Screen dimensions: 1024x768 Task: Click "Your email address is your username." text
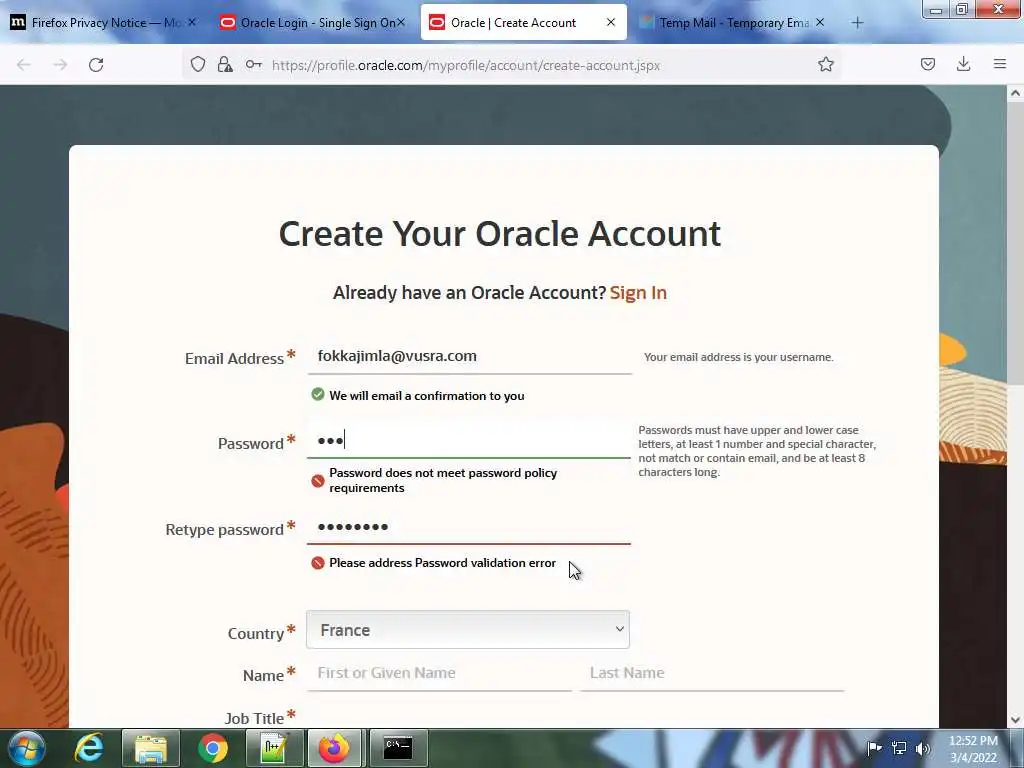pos(739,357)
